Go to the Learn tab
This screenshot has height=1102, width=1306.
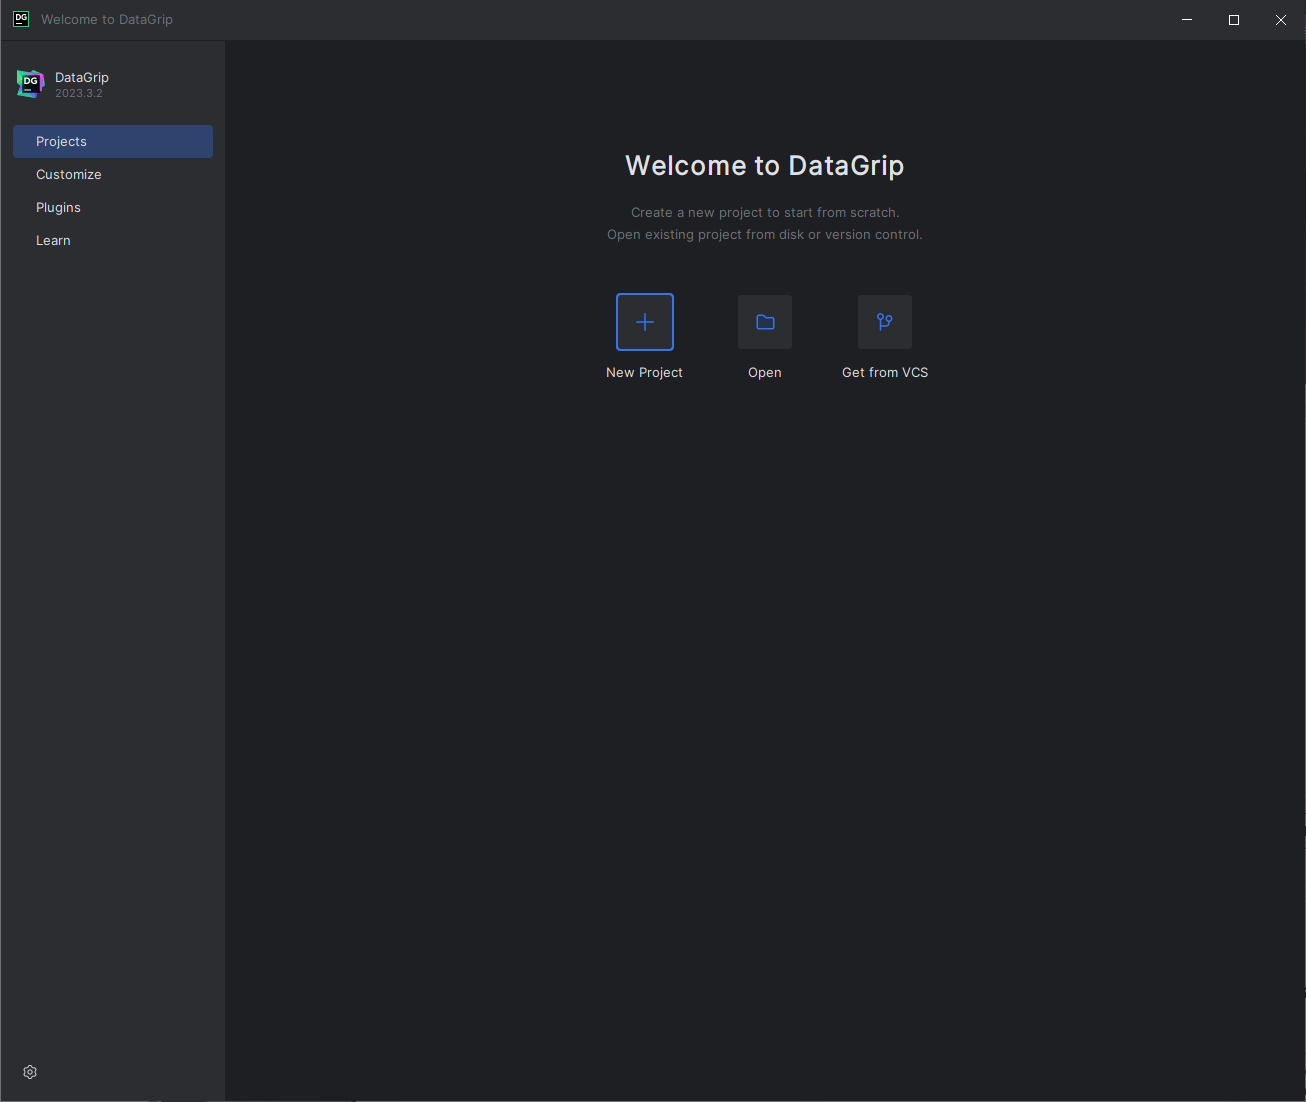click(113, 240)
